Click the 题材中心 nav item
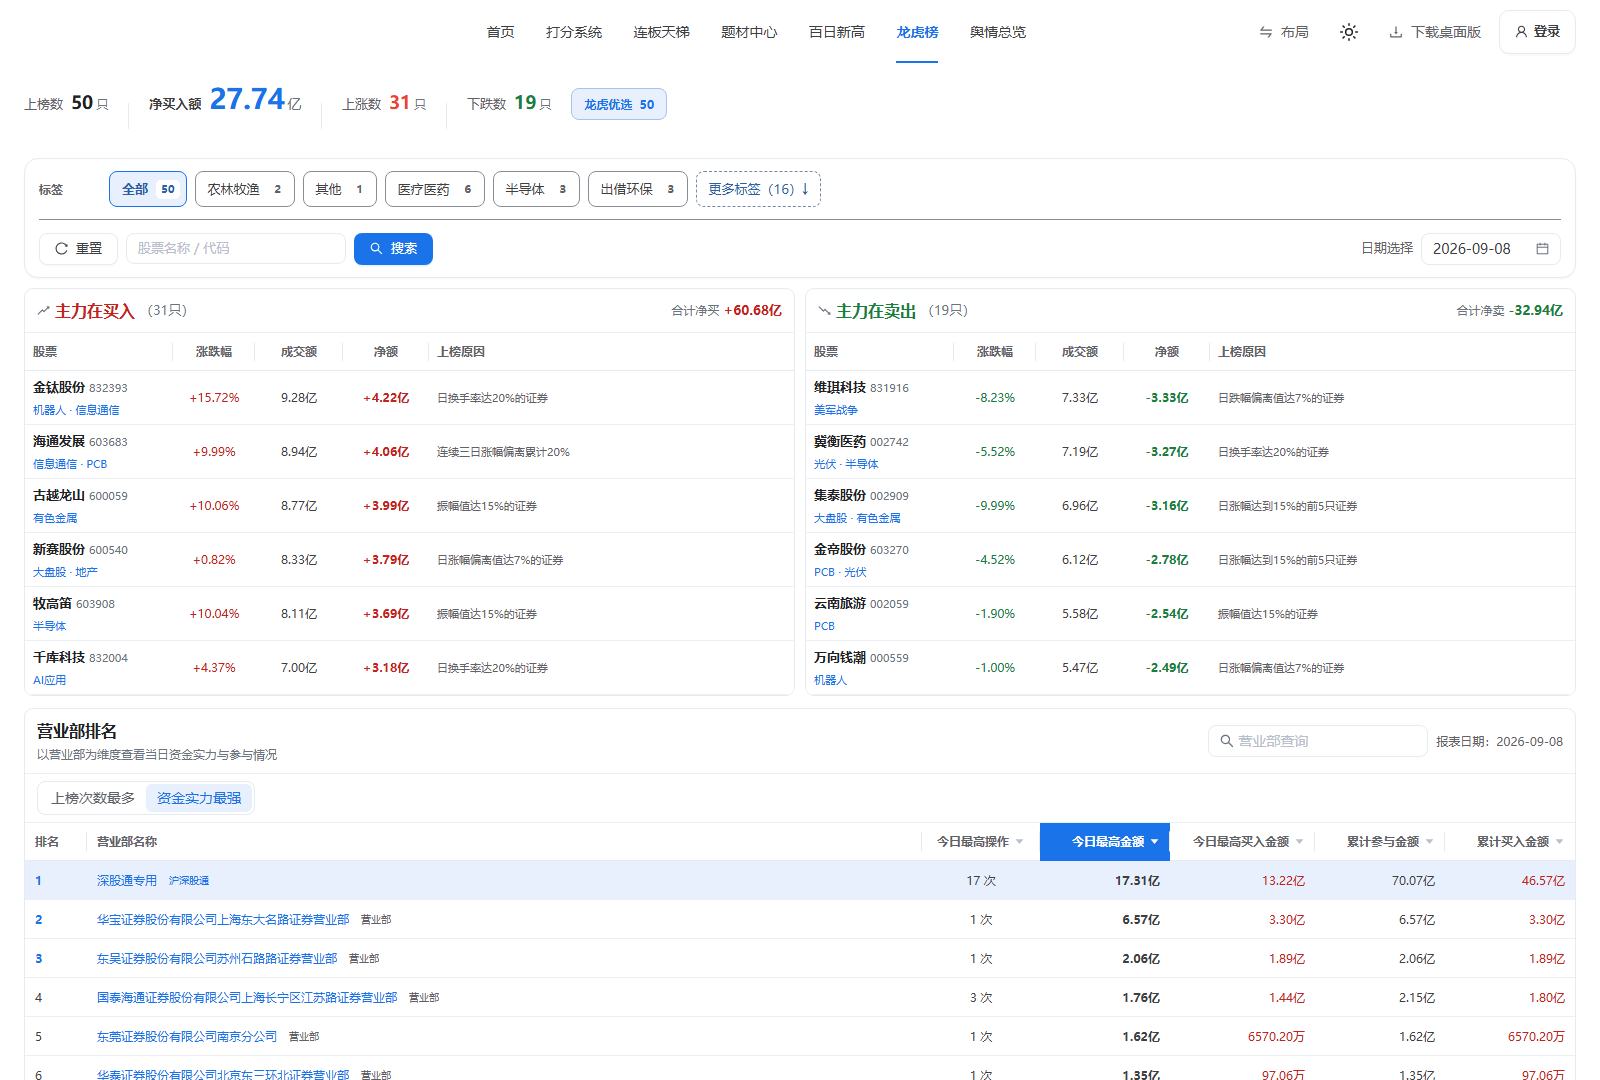The height and width of the screenshot is (1080, 1600). pyautogui.click(x=749, y=32)
